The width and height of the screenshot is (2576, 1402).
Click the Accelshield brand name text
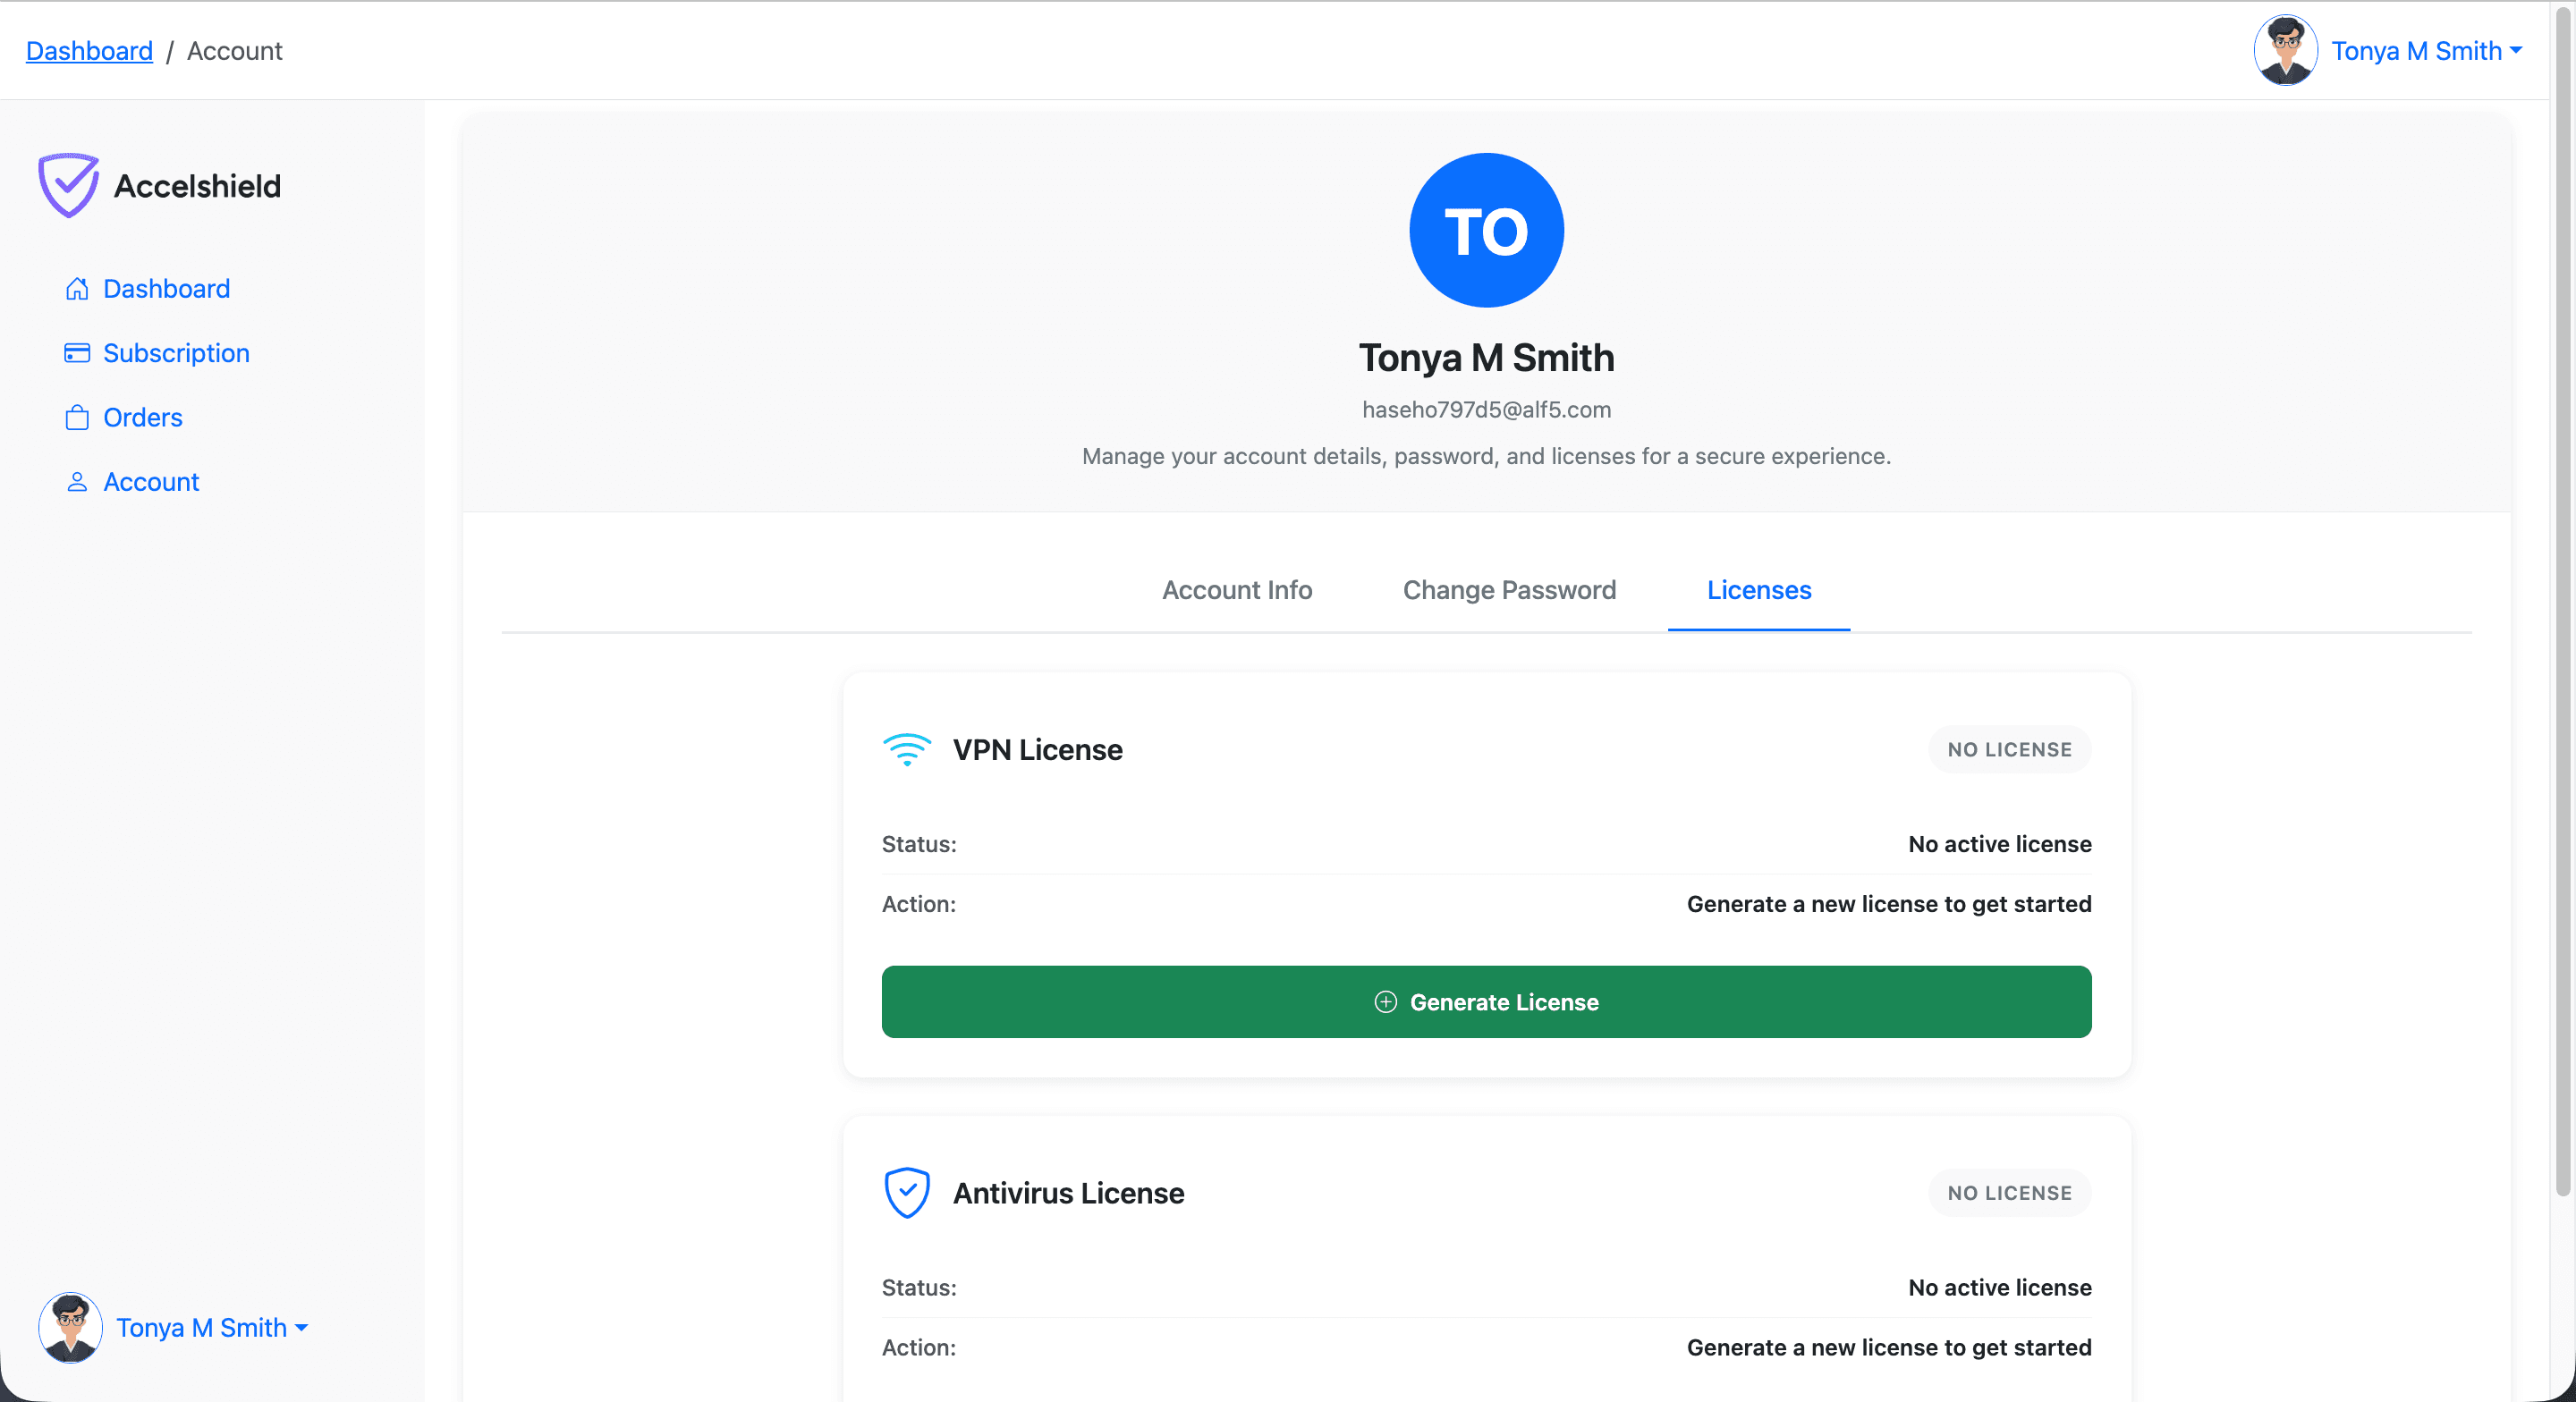(197, 186)
